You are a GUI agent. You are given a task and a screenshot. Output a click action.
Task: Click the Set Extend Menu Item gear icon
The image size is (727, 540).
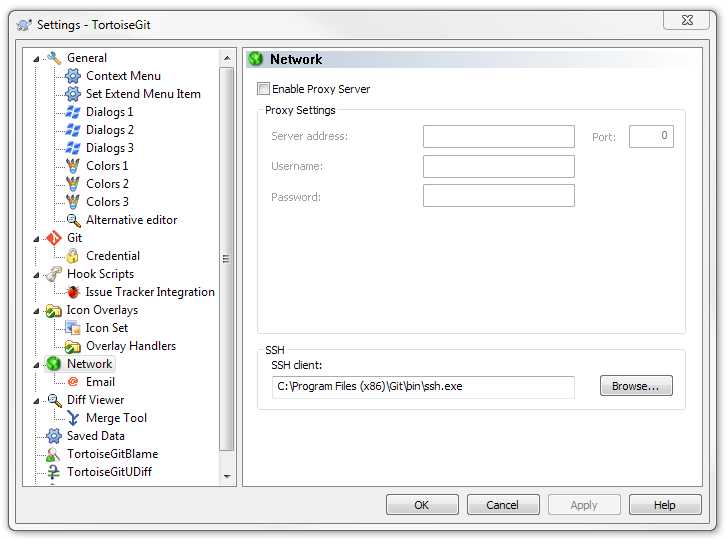tap(73, 94)
